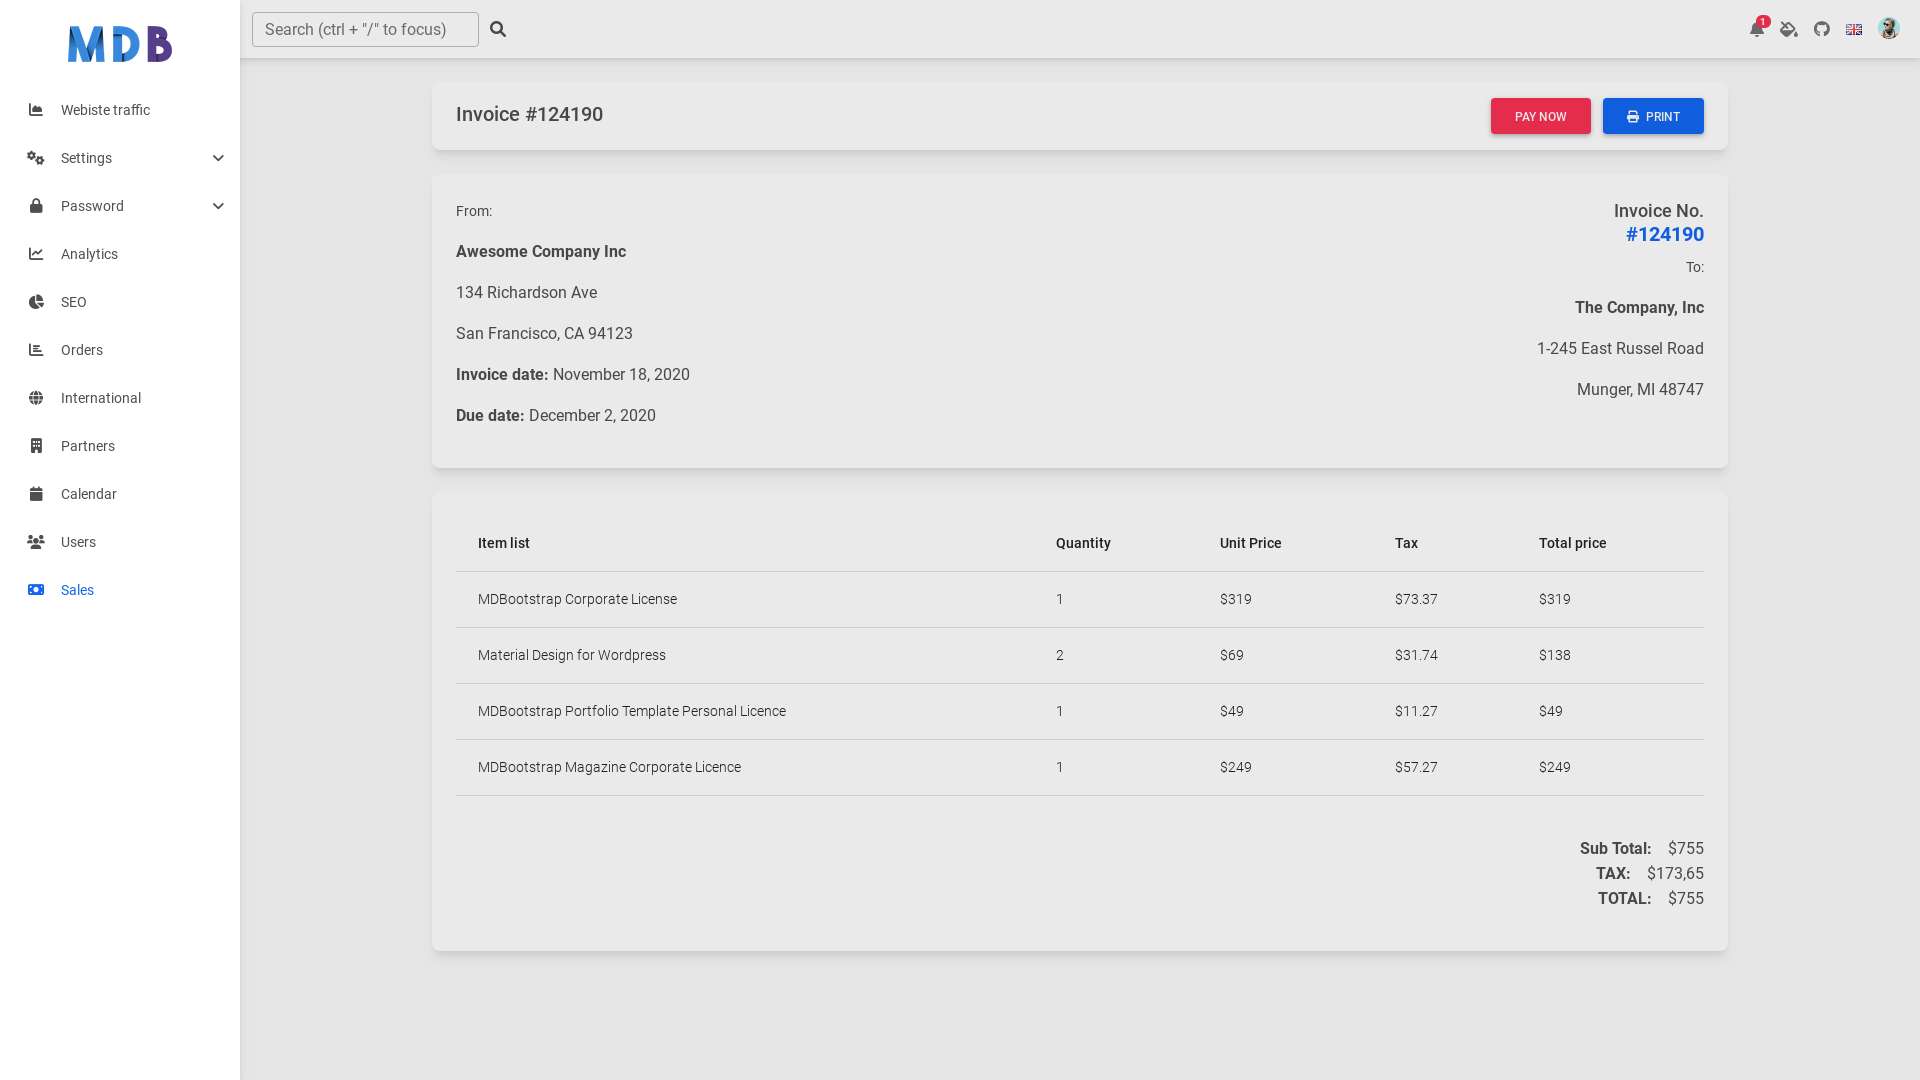Expand the Password section
This screenshot has height=1080, width=1920.
pos(92,206)
